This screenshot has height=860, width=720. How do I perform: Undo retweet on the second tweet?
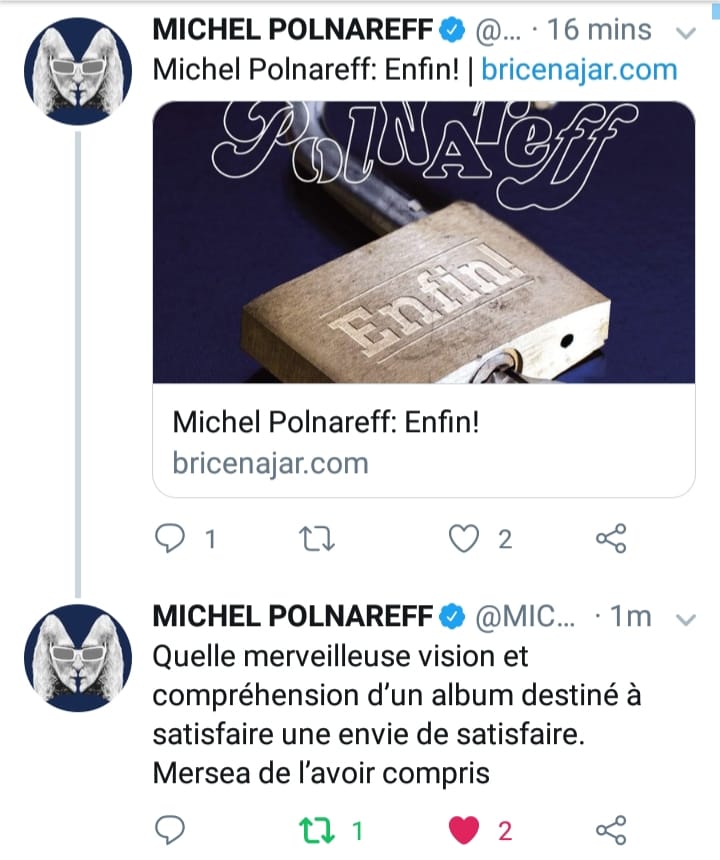point(319,830)
